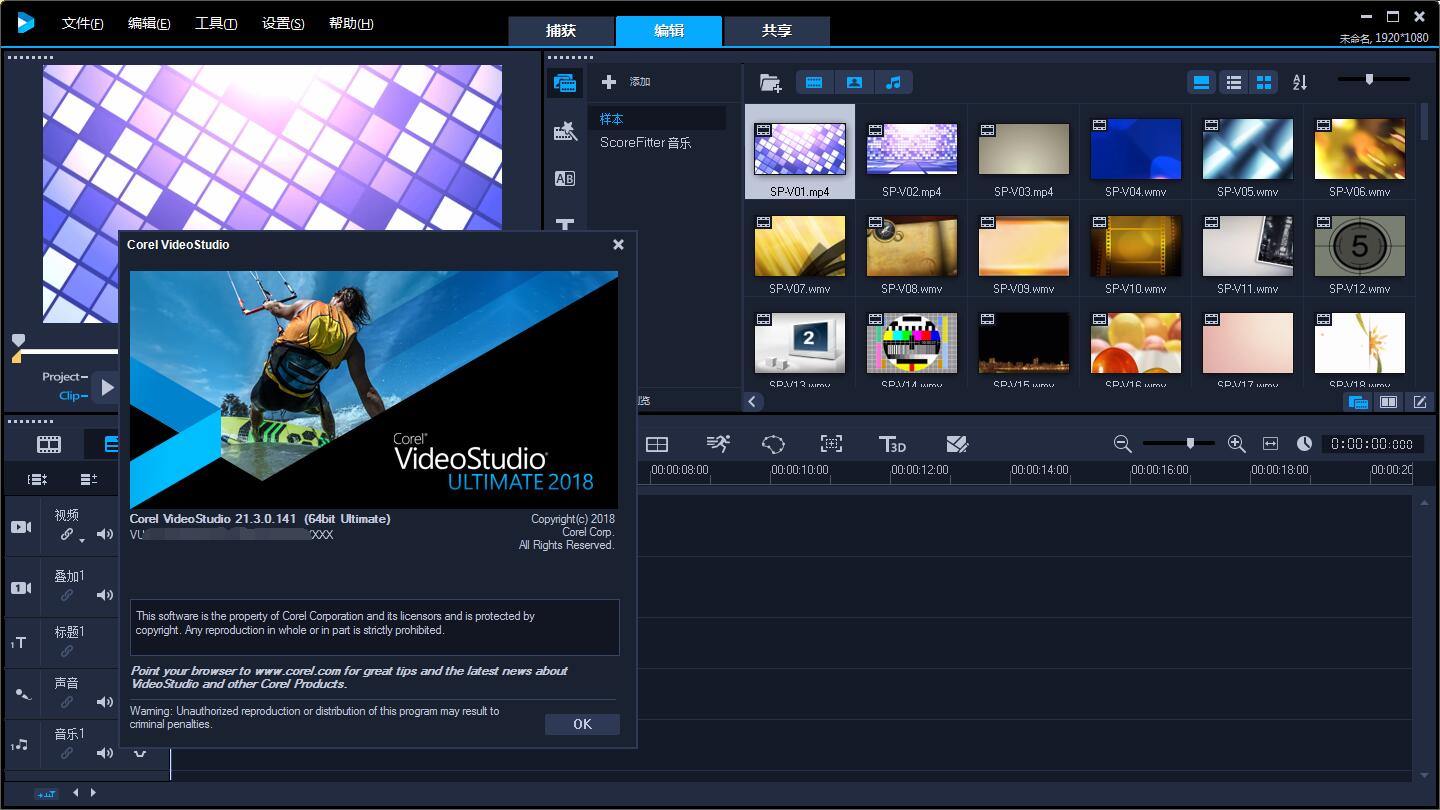Switch to the 捕获 tab
Screen dimensions: 1440x810
561,31
